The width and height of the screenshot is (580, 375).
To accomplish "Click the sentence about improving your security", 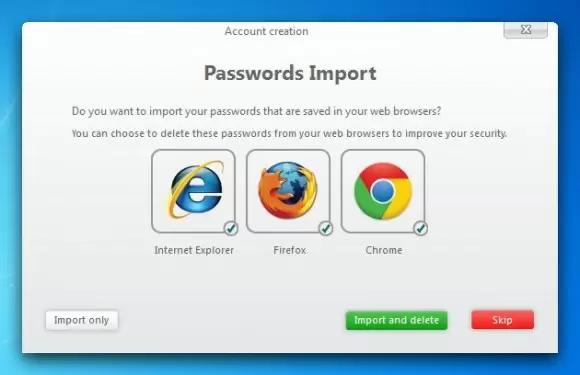I will pyautogui.click(x=289, y=134).
